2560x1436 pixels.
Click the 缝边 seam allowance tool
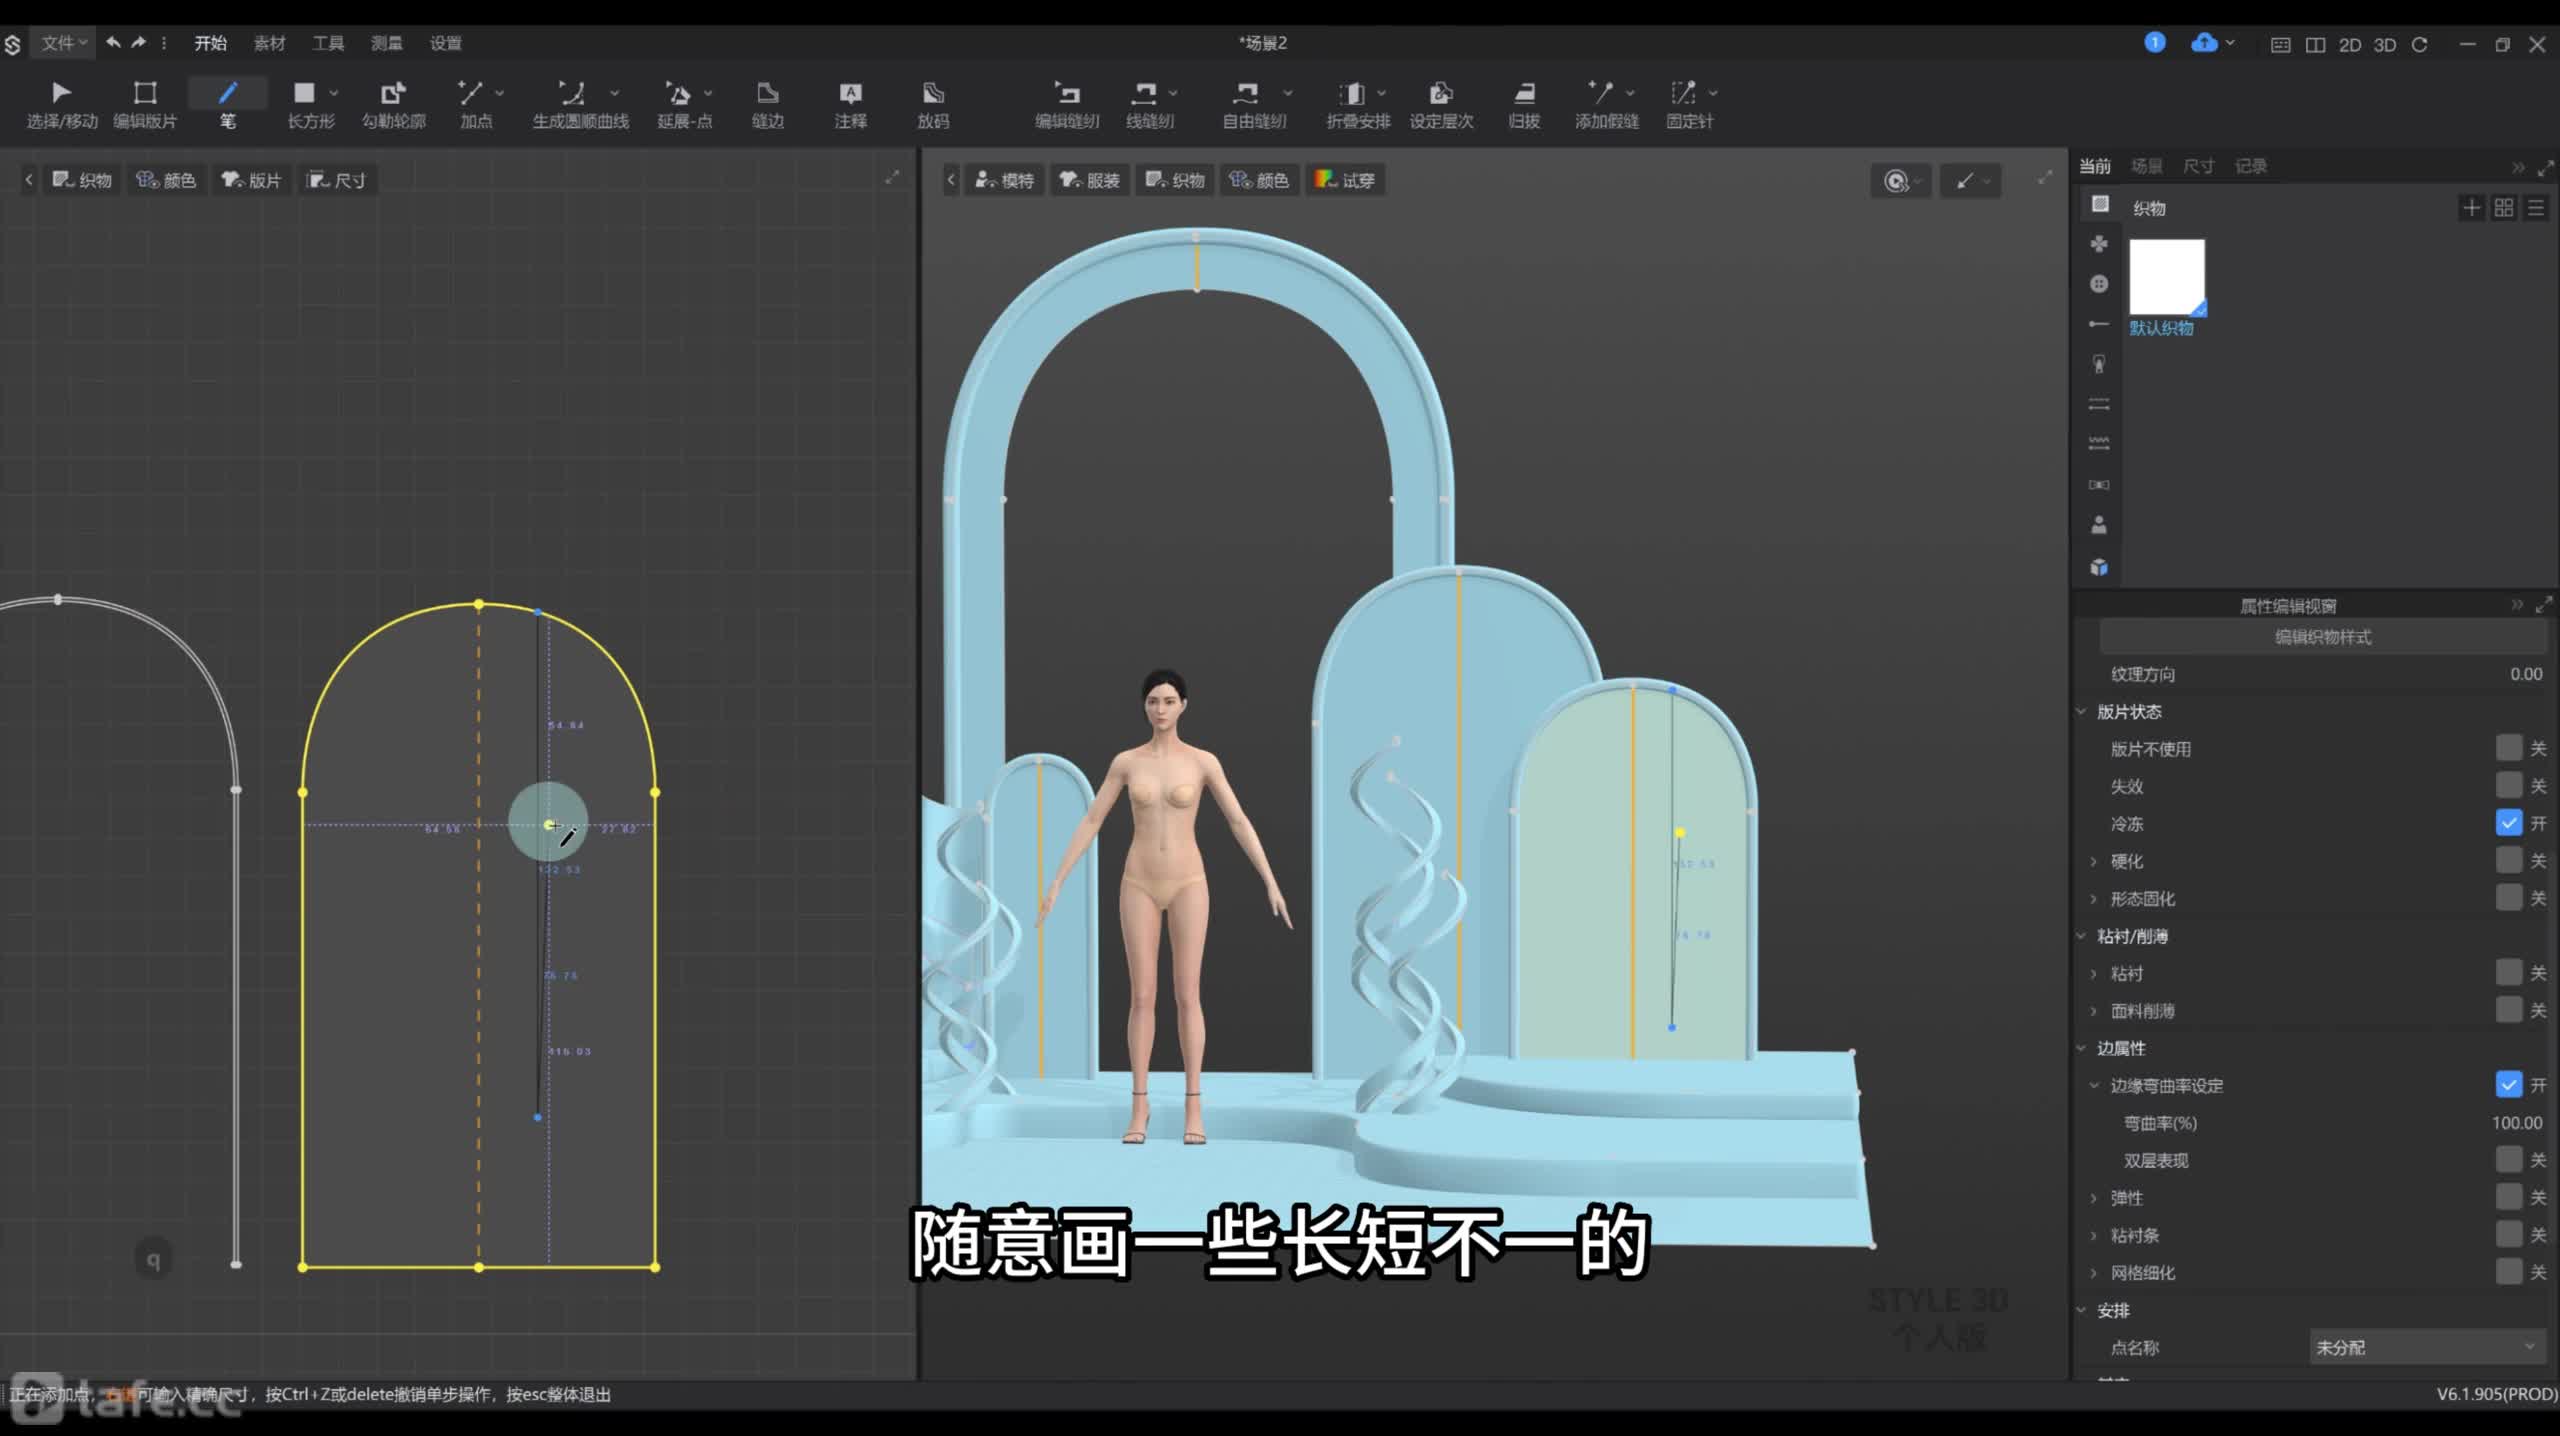point(768,104)
